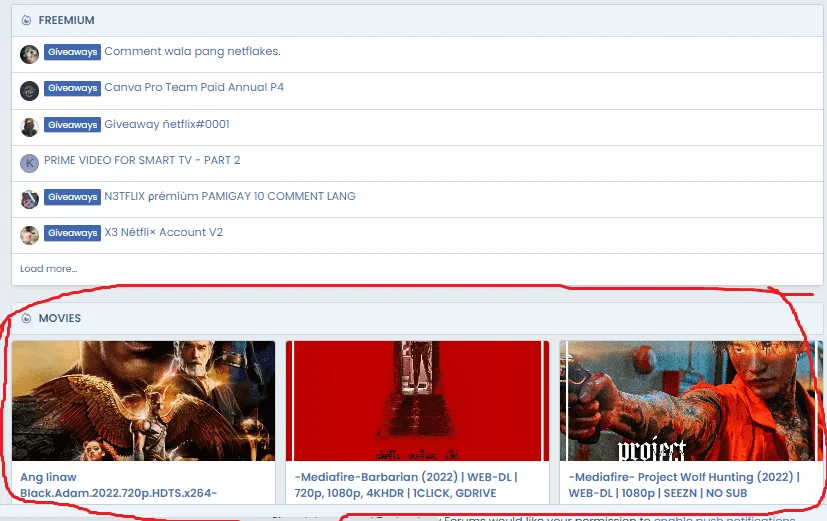Open the FREEMIUM section title
This screenshot has height=521, width=827.
[66, 20]
